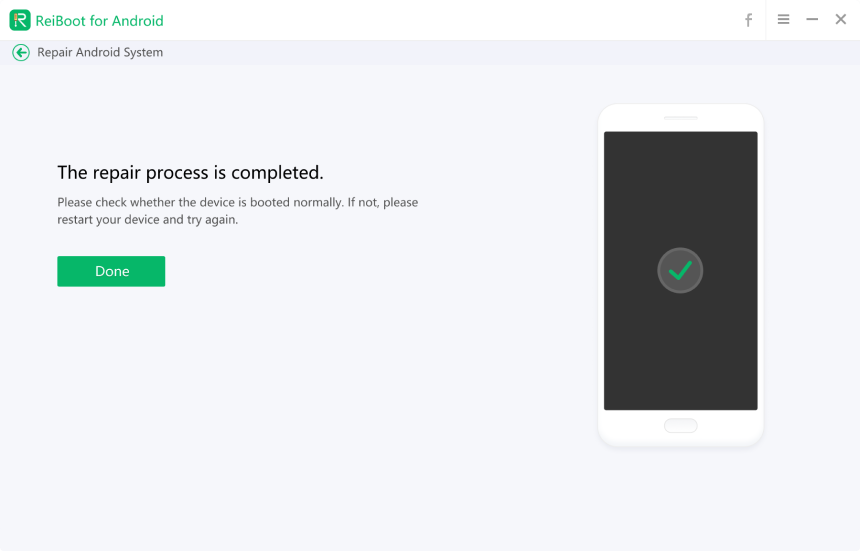Tap the phone's speaker slot
The width and height of the screenshot is (860, 551).
[x=681, y=118]
